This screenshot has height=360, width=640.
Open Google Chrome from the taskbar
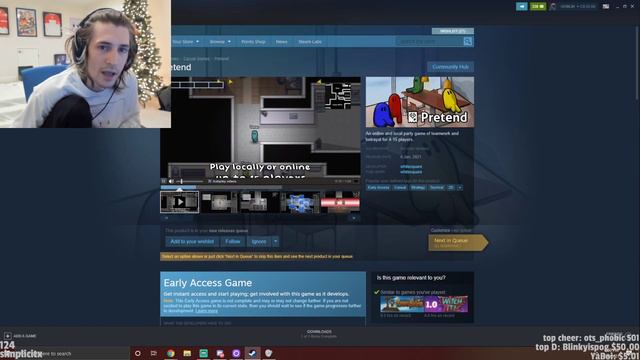(171, 353)
